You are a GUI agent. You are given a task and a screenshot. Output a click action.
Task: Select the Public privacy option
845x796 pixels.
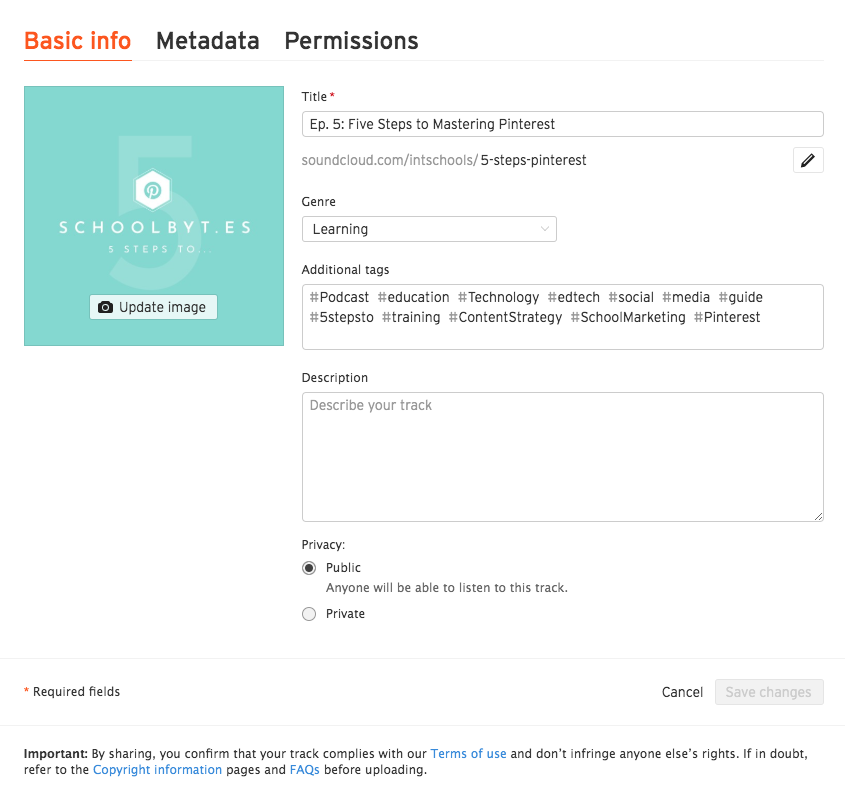[x=309, y=568]
